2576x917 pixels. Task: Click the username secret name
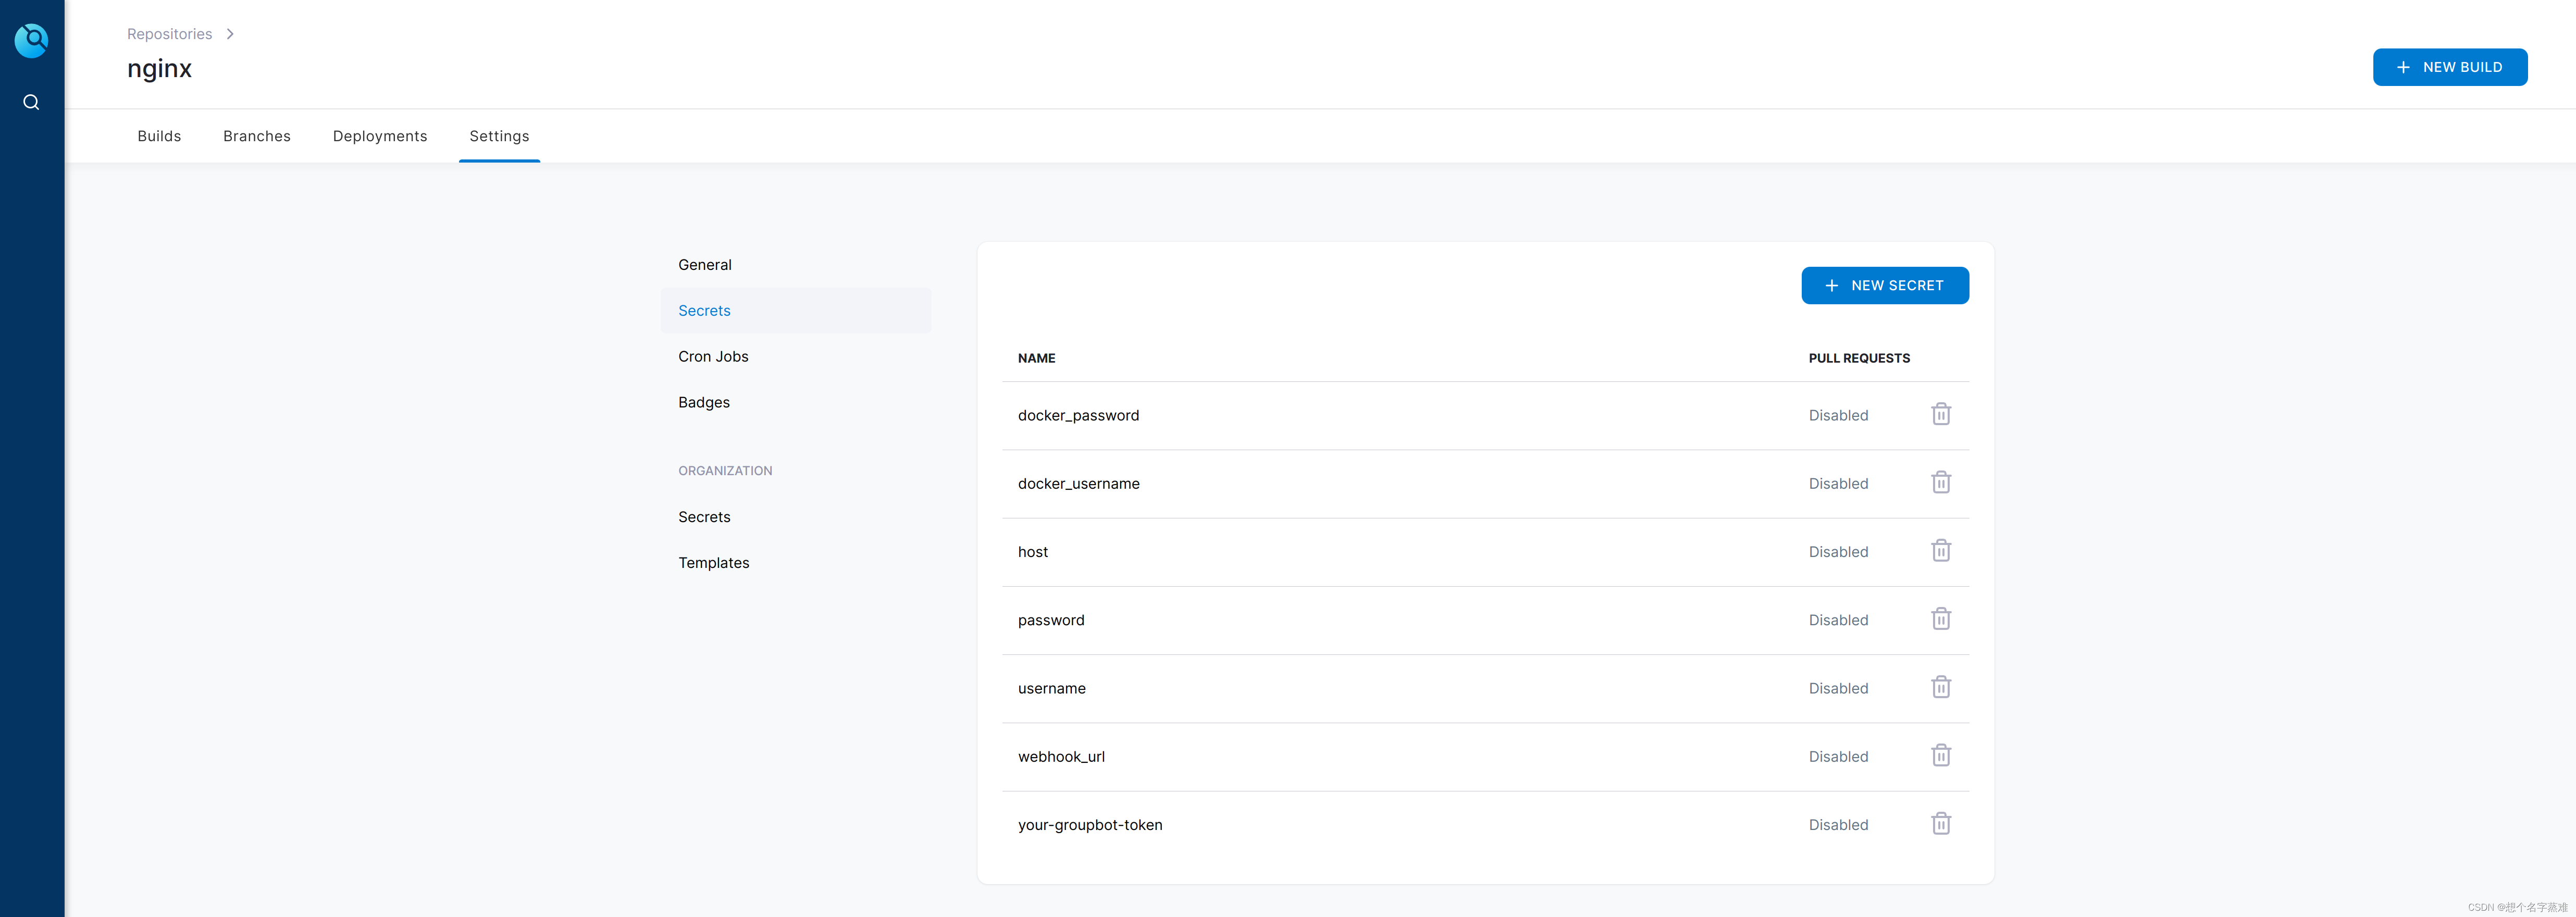[x=1051, y=688]
